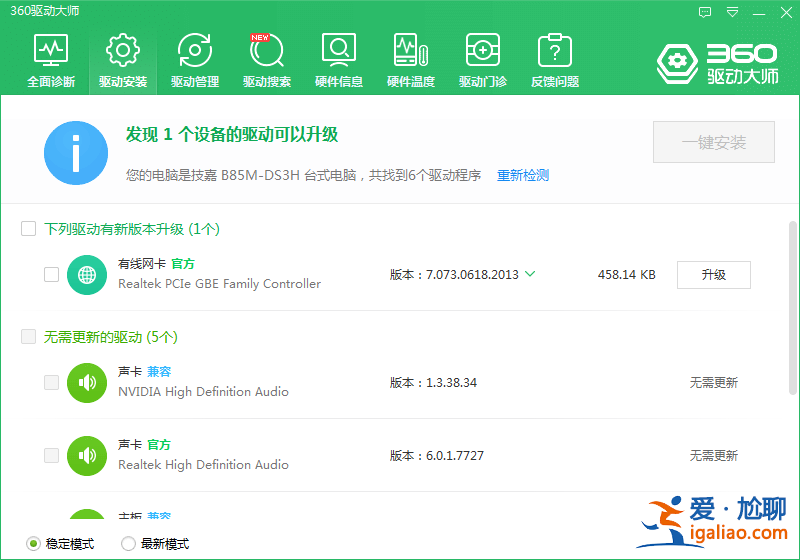
Task: Click 无需更新 status for NVIDIA audio
Action: (714, 383)
